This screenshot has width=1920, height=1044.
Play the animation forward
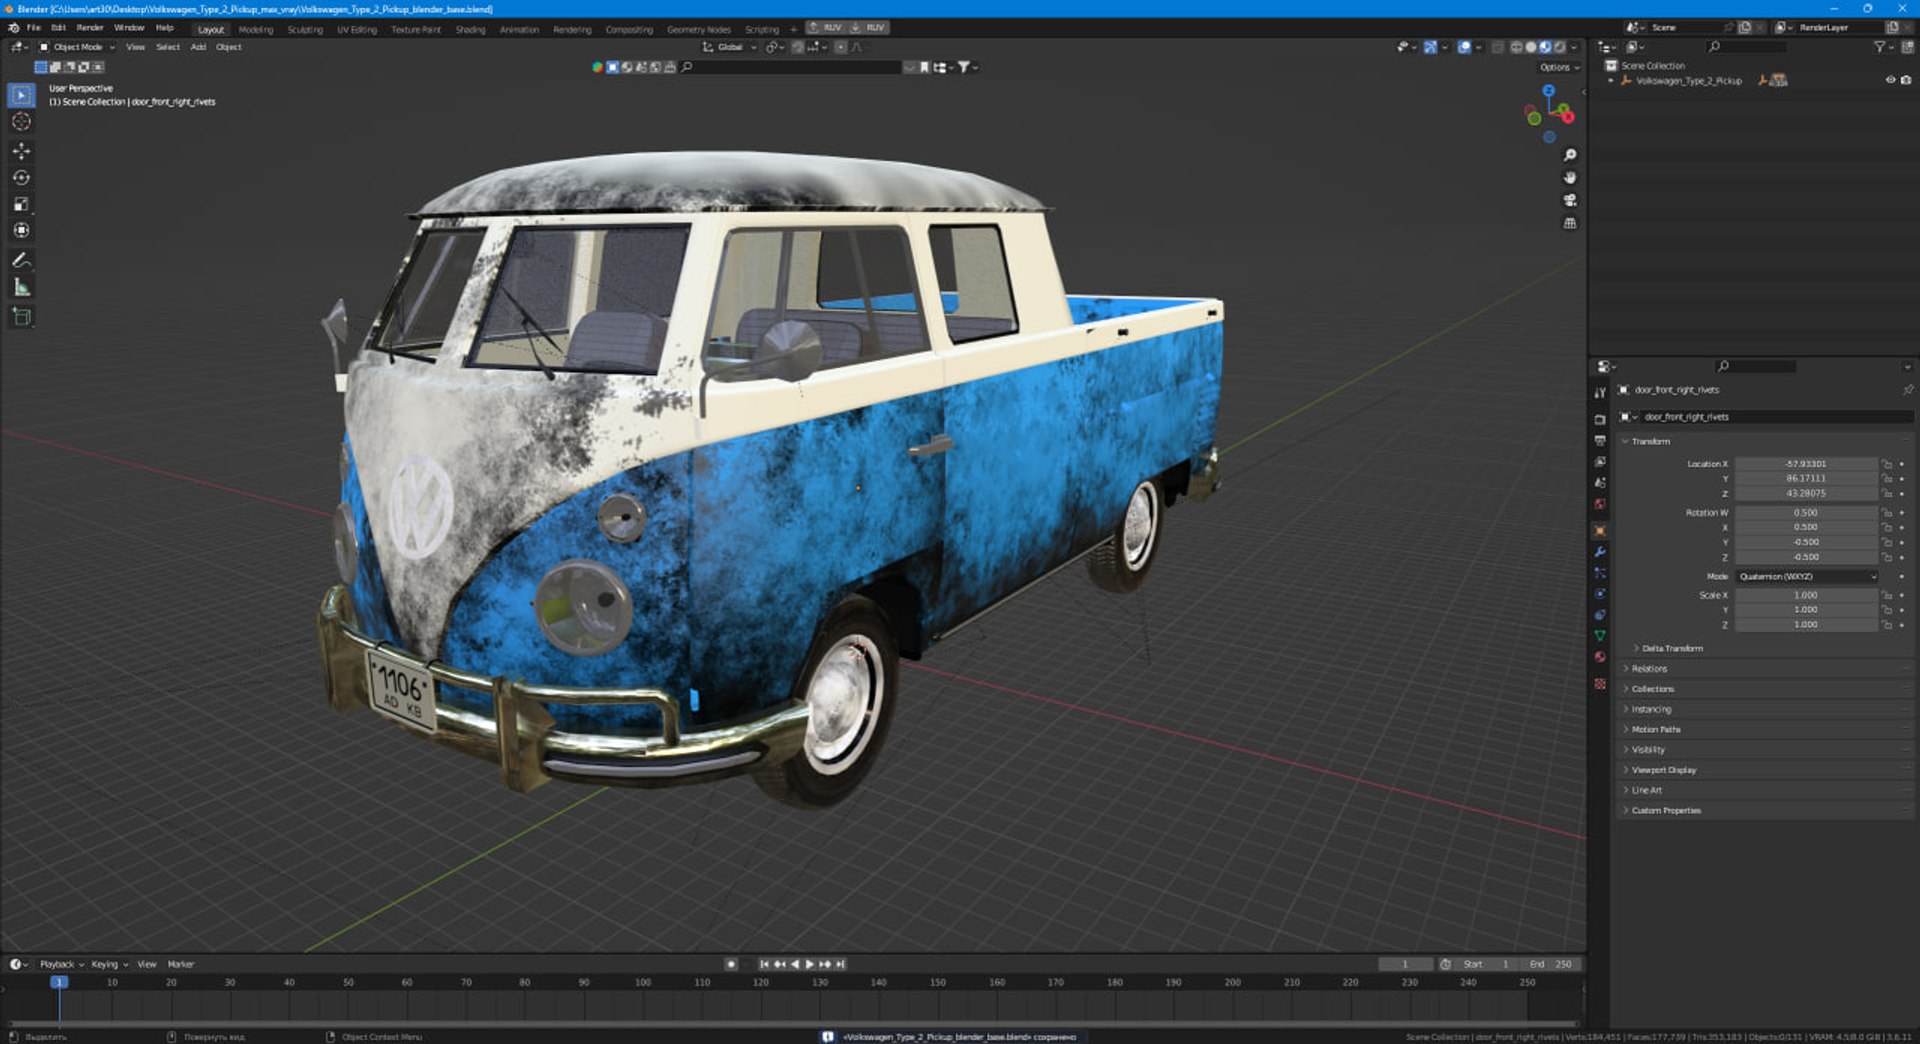pyautogui.click(x=810, y=964)
